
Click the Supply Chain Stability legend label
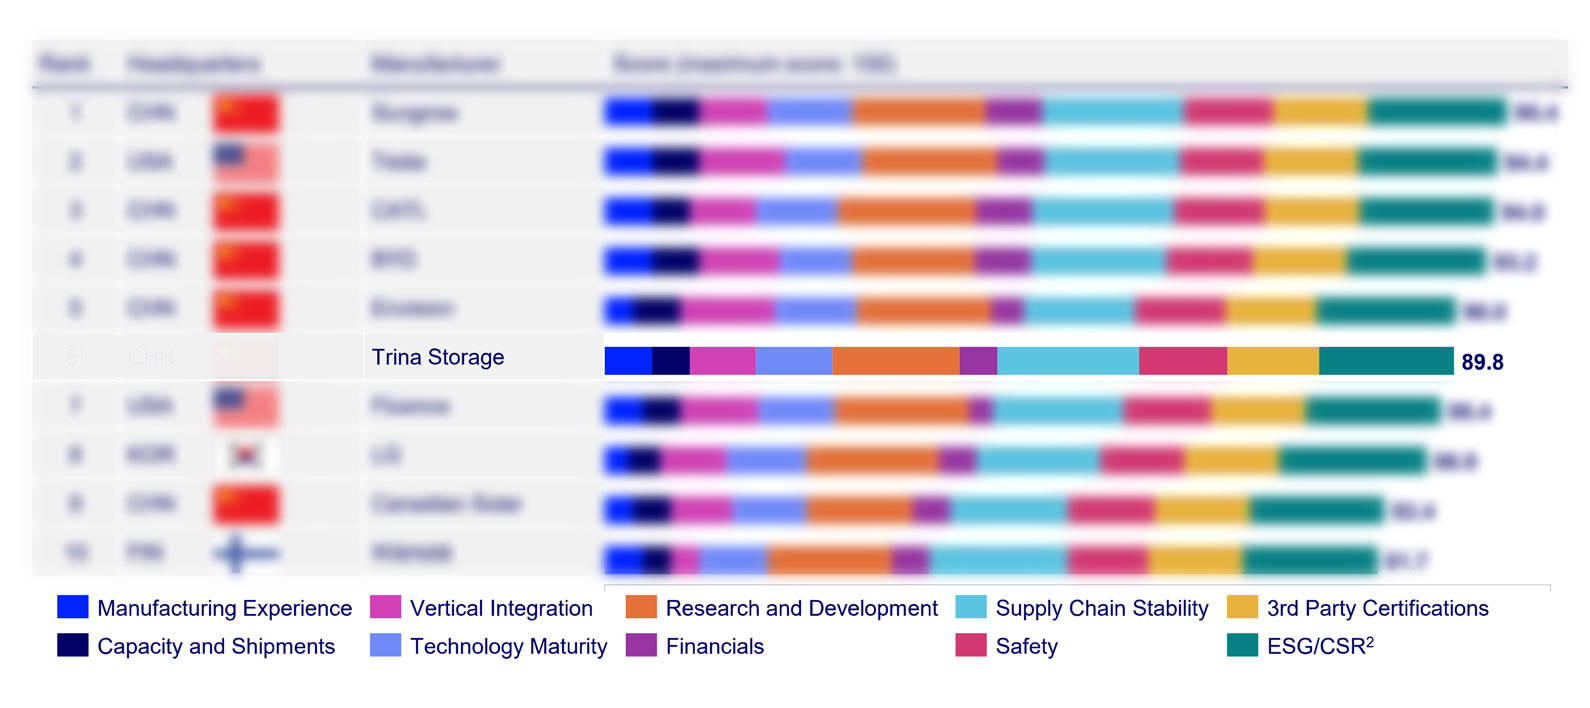coord(1102,608)
